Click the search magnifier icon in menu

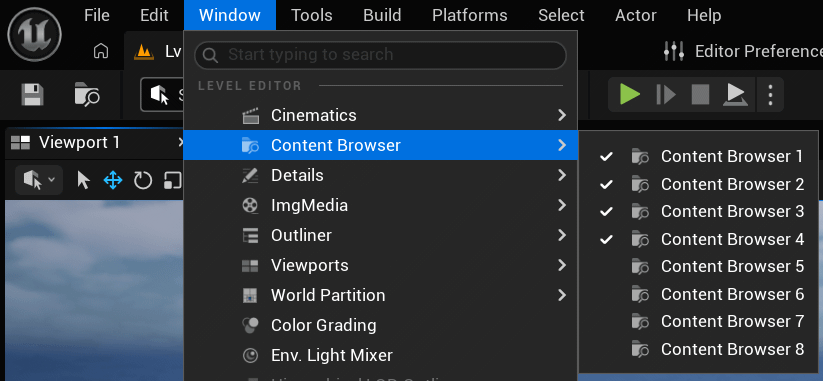210,55
